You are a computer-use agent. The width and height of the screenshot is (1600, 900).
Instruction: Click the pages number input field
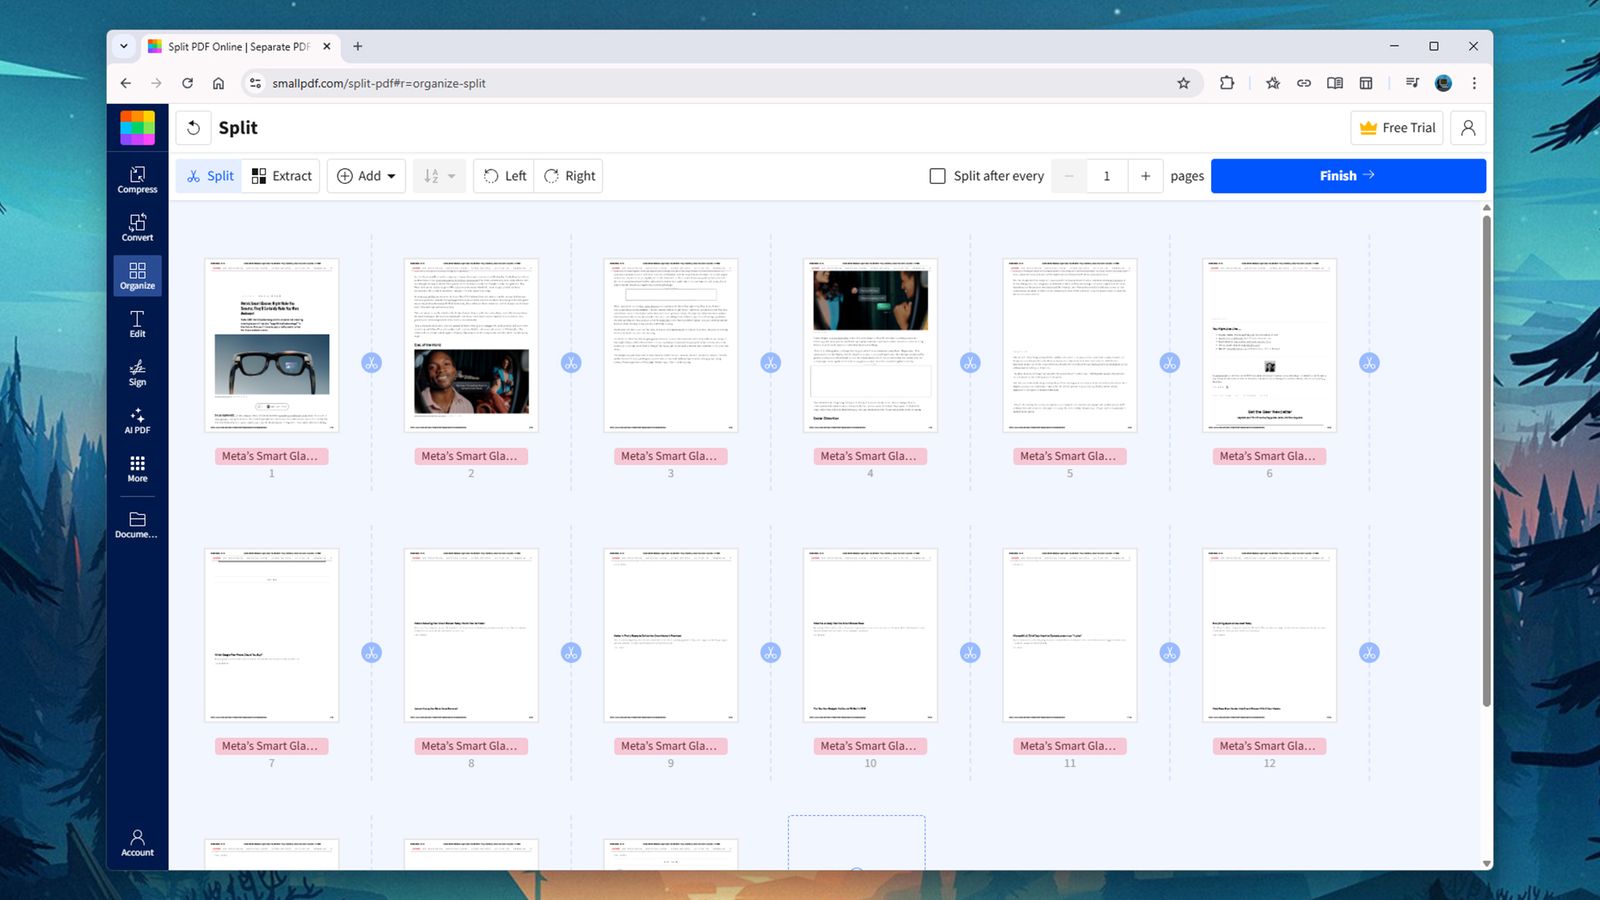pyautogui.click(x=1107, y=176)
